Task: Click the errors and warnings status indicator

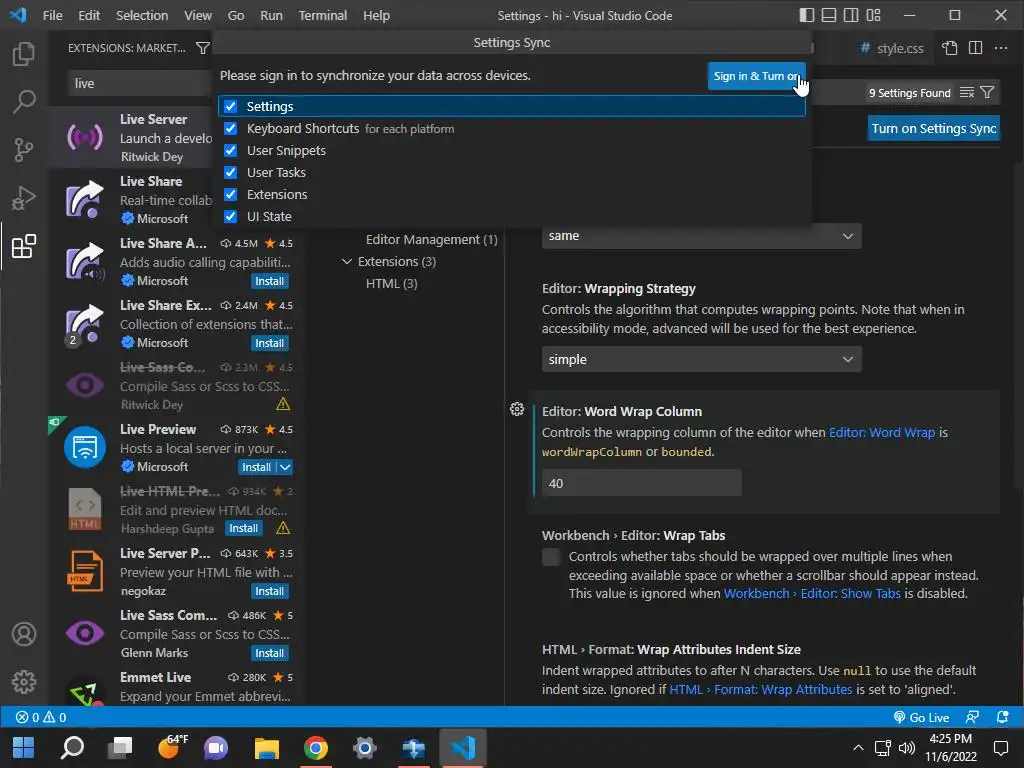Action: (41, 717)
